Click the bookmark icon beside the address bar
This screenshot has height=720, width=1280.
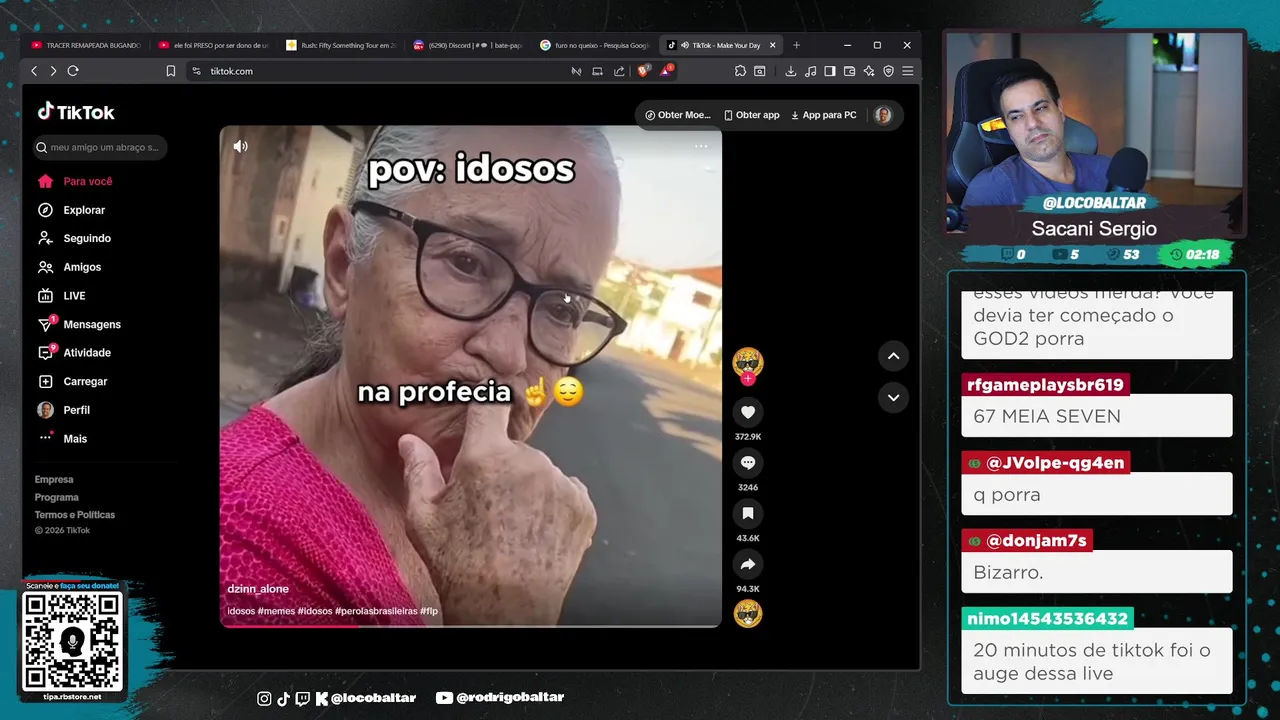(171, 71)
